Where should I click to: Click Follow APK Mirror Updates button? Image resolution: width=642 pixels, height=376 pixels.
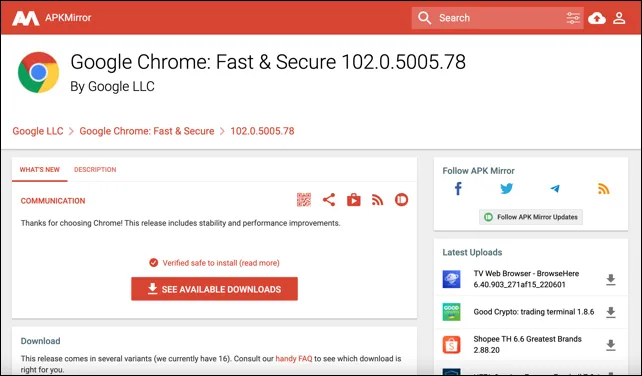[531, 217]
